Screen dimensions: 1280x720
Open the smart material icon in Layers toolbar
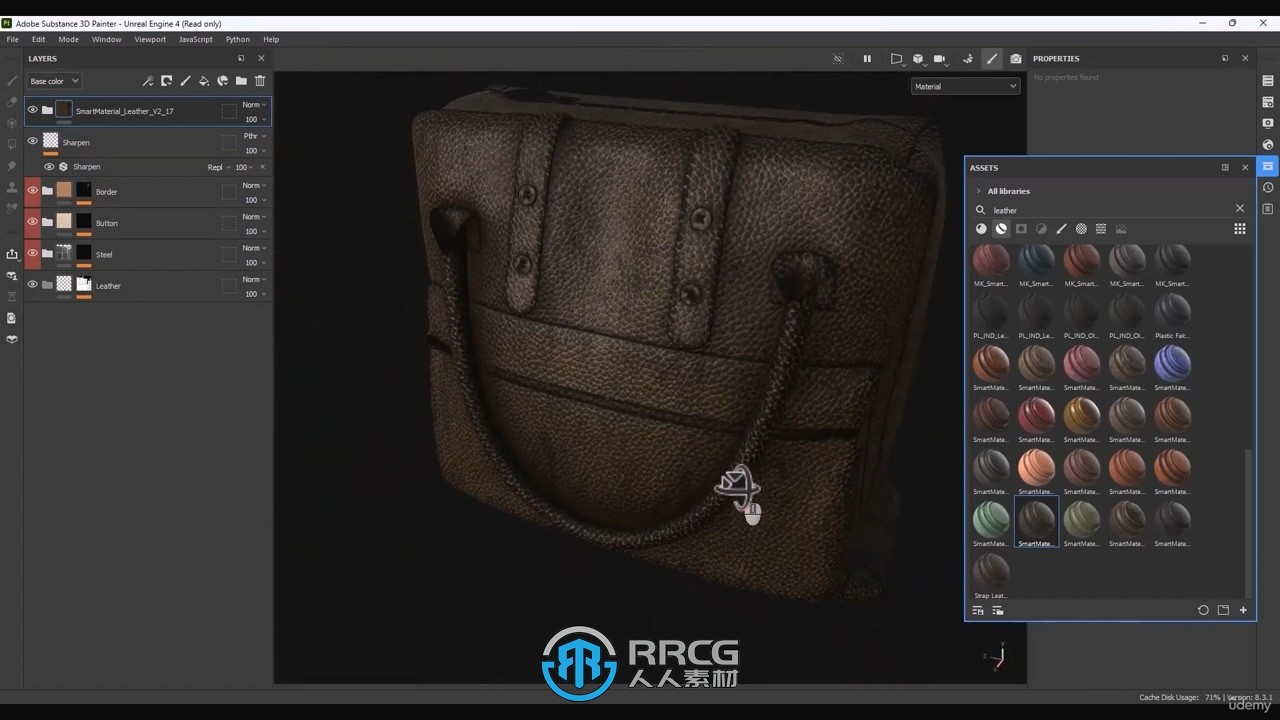[223, 81]
